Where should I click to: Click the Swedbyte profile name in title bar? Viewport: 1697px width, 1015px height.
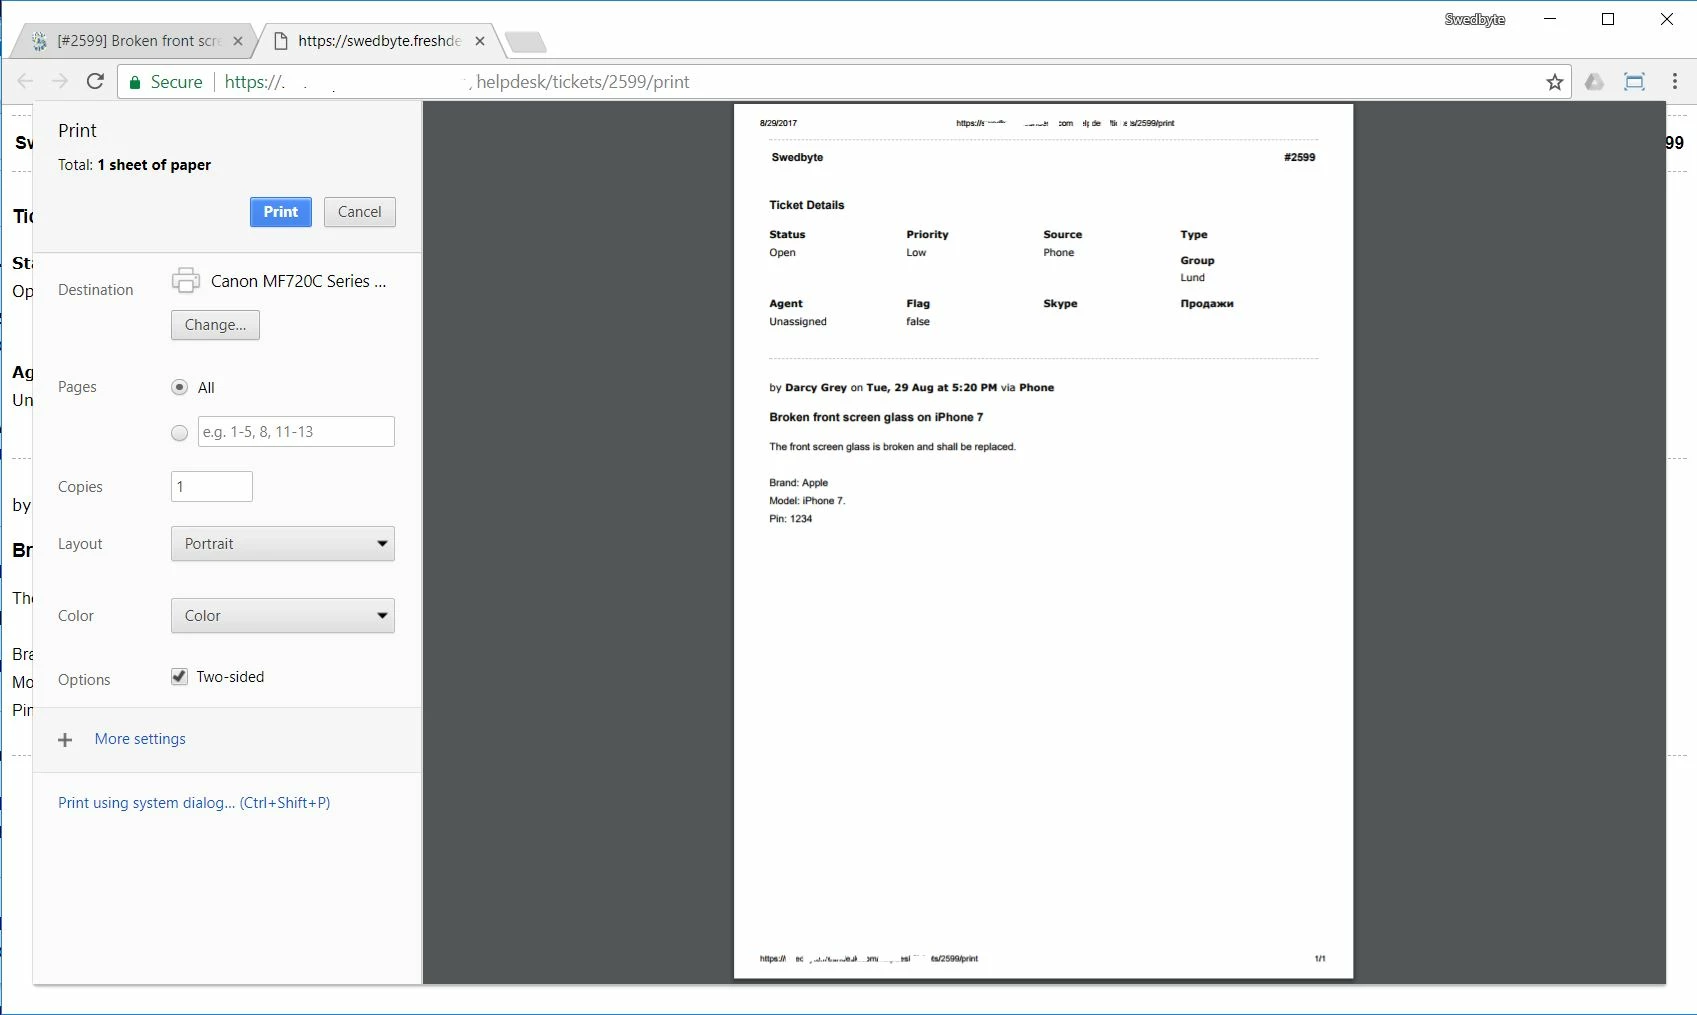pos(1474,19)
